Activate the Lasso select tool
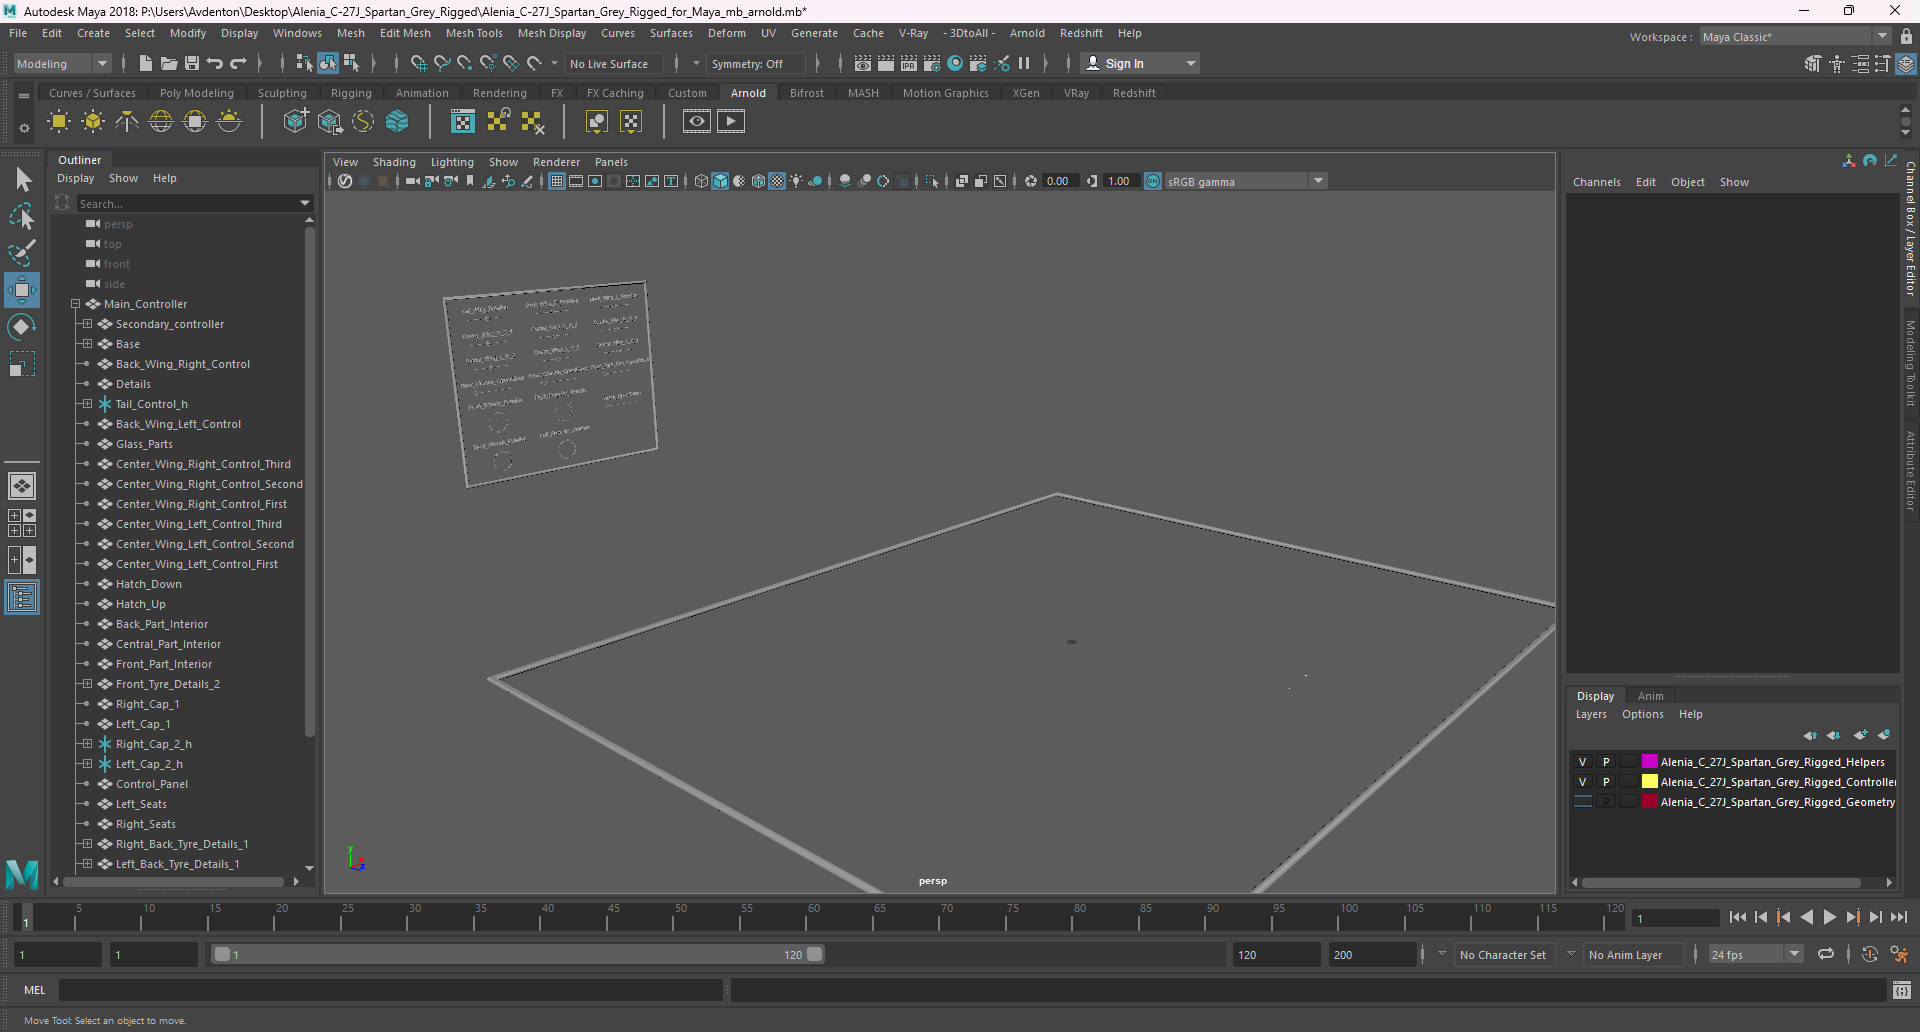Image resolution: width=1920 pixels, height=1032 pixels. [22, 217]
